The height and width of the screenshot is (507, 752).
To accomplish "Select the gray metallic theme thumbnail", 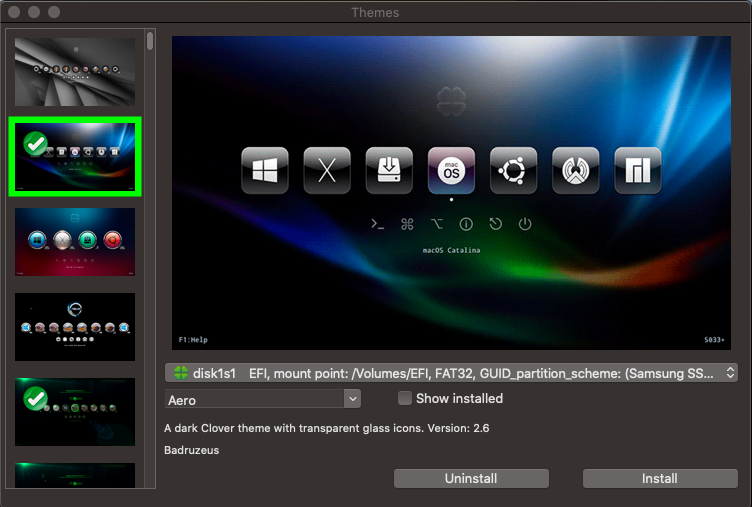I will (75, 71).
